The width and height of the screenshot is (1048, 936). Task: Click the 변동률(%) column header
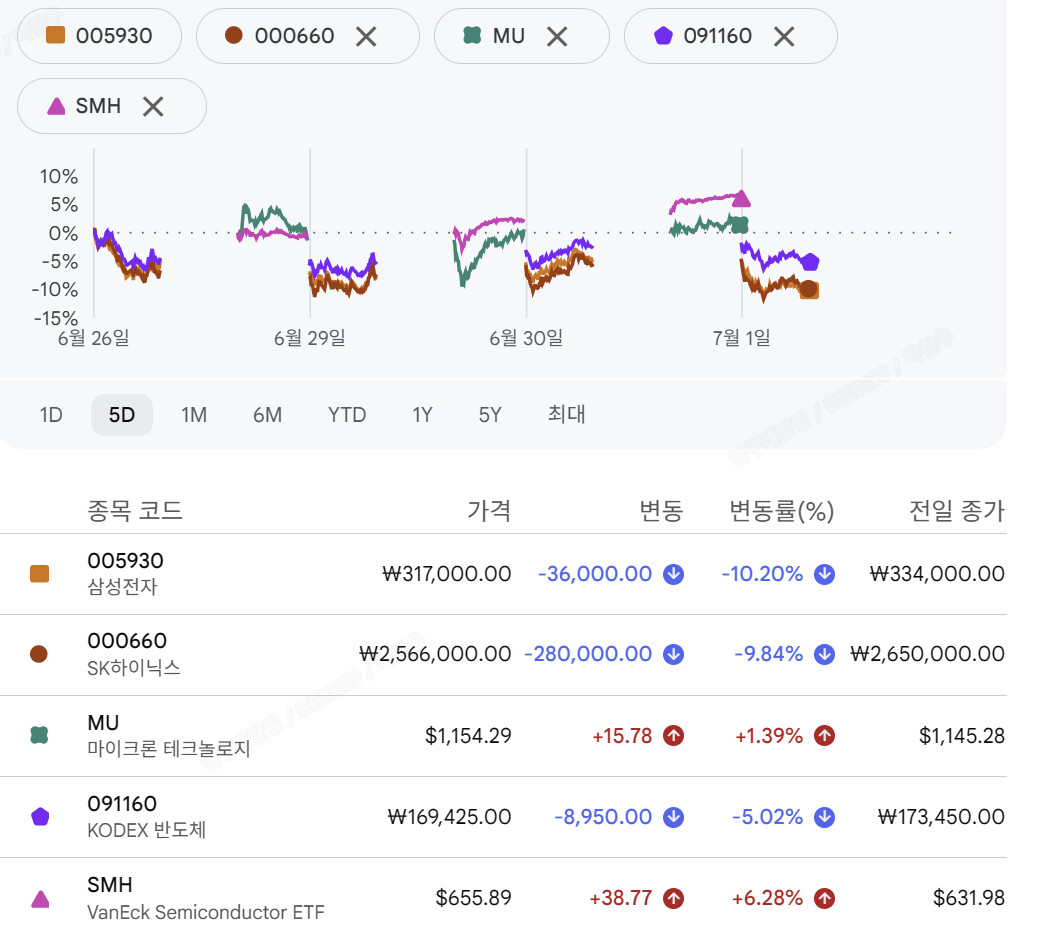(781, 511)
